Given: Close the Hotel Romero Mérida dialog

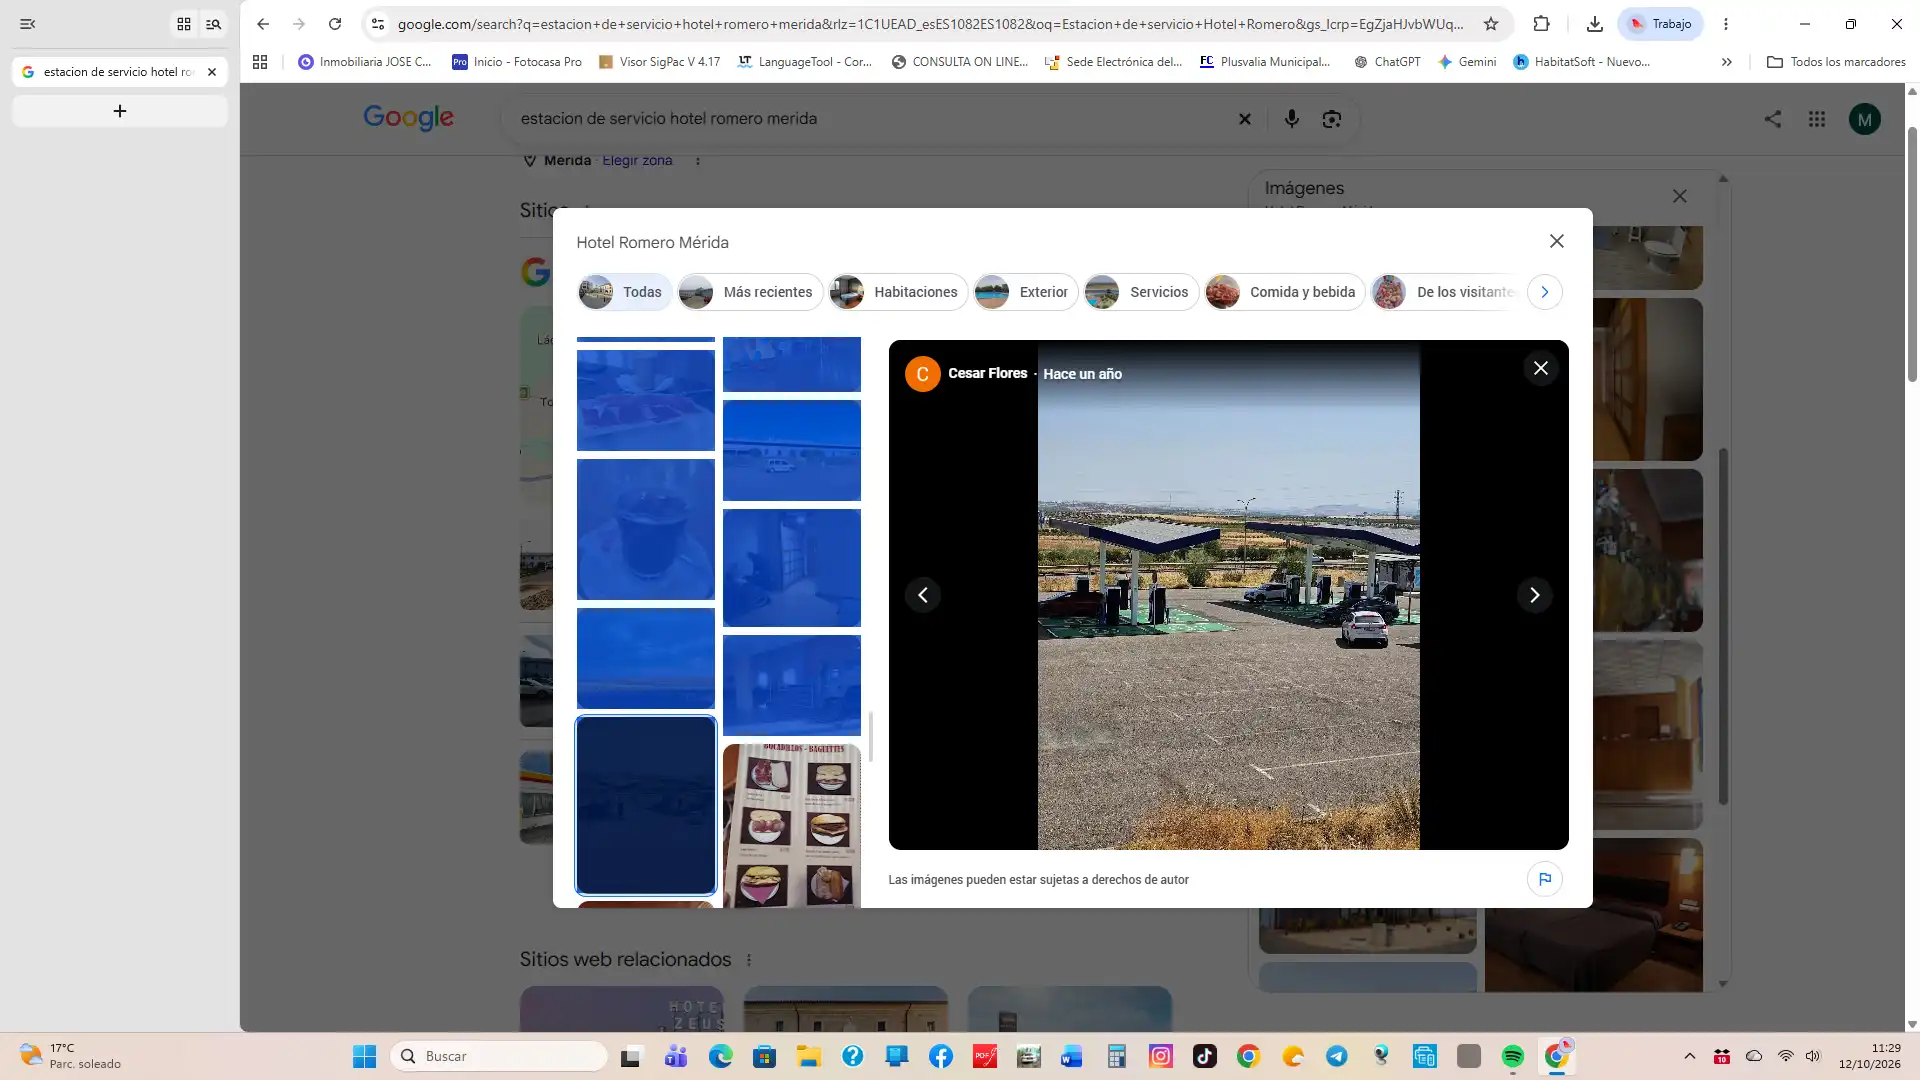Looking at the screenshot, I should click(x=1557, y=241).
